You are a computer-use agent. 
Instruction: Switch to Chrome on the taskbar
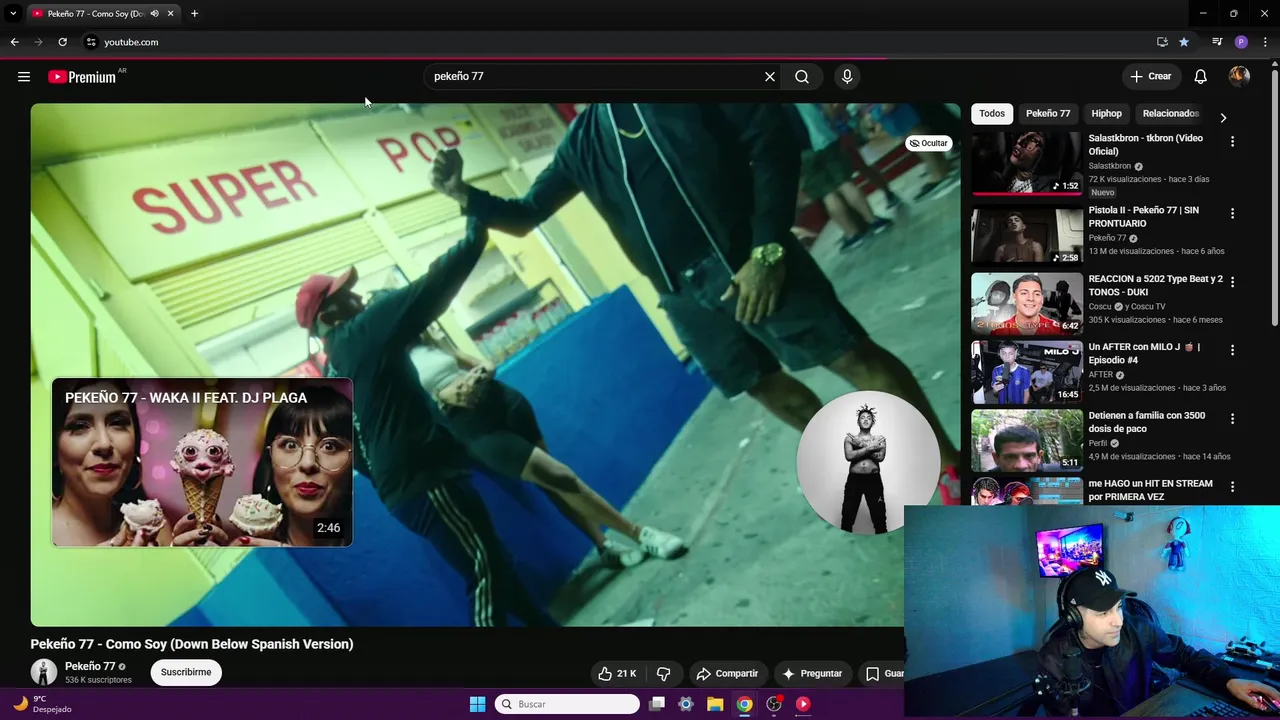pos(744,704)
